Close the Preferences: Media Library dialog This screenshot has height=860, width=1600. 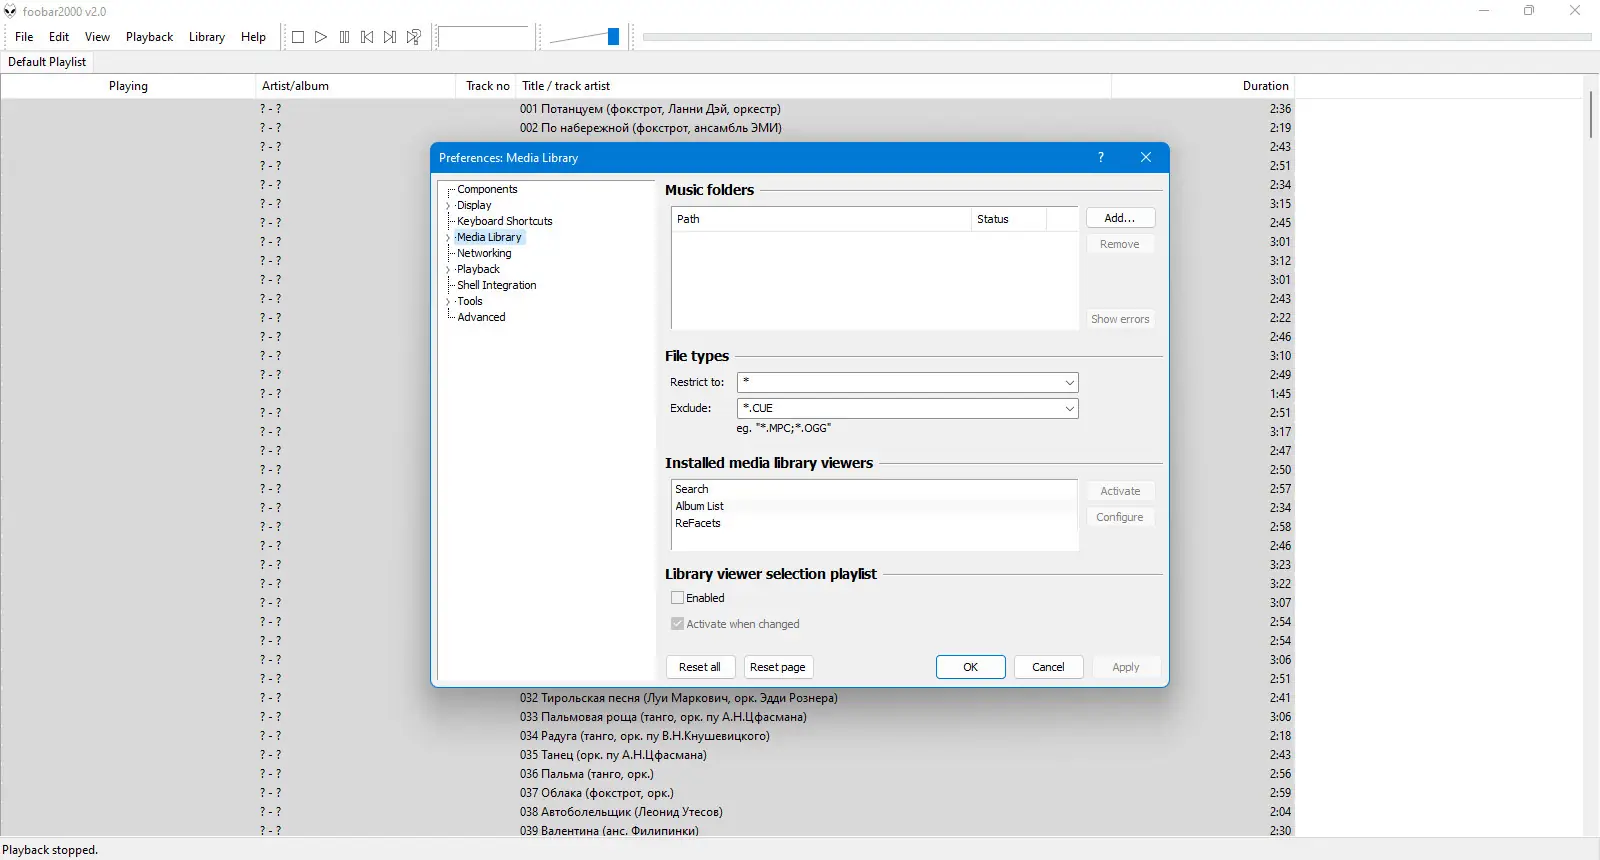1146,157
